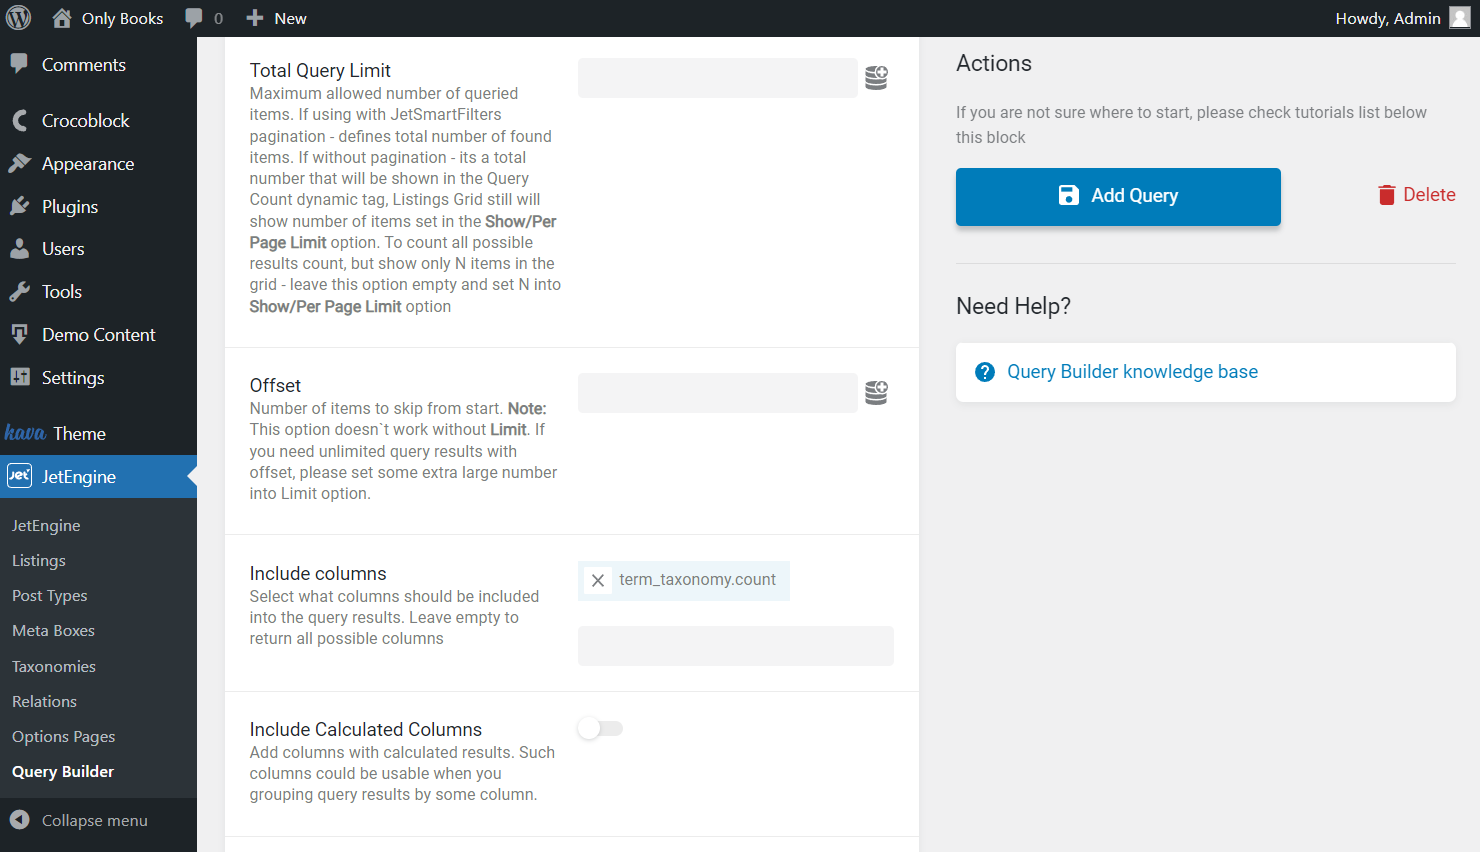The image size is (1480, 852).
Task: Click Collapse menu arrow icon
Action: [19, 820]
